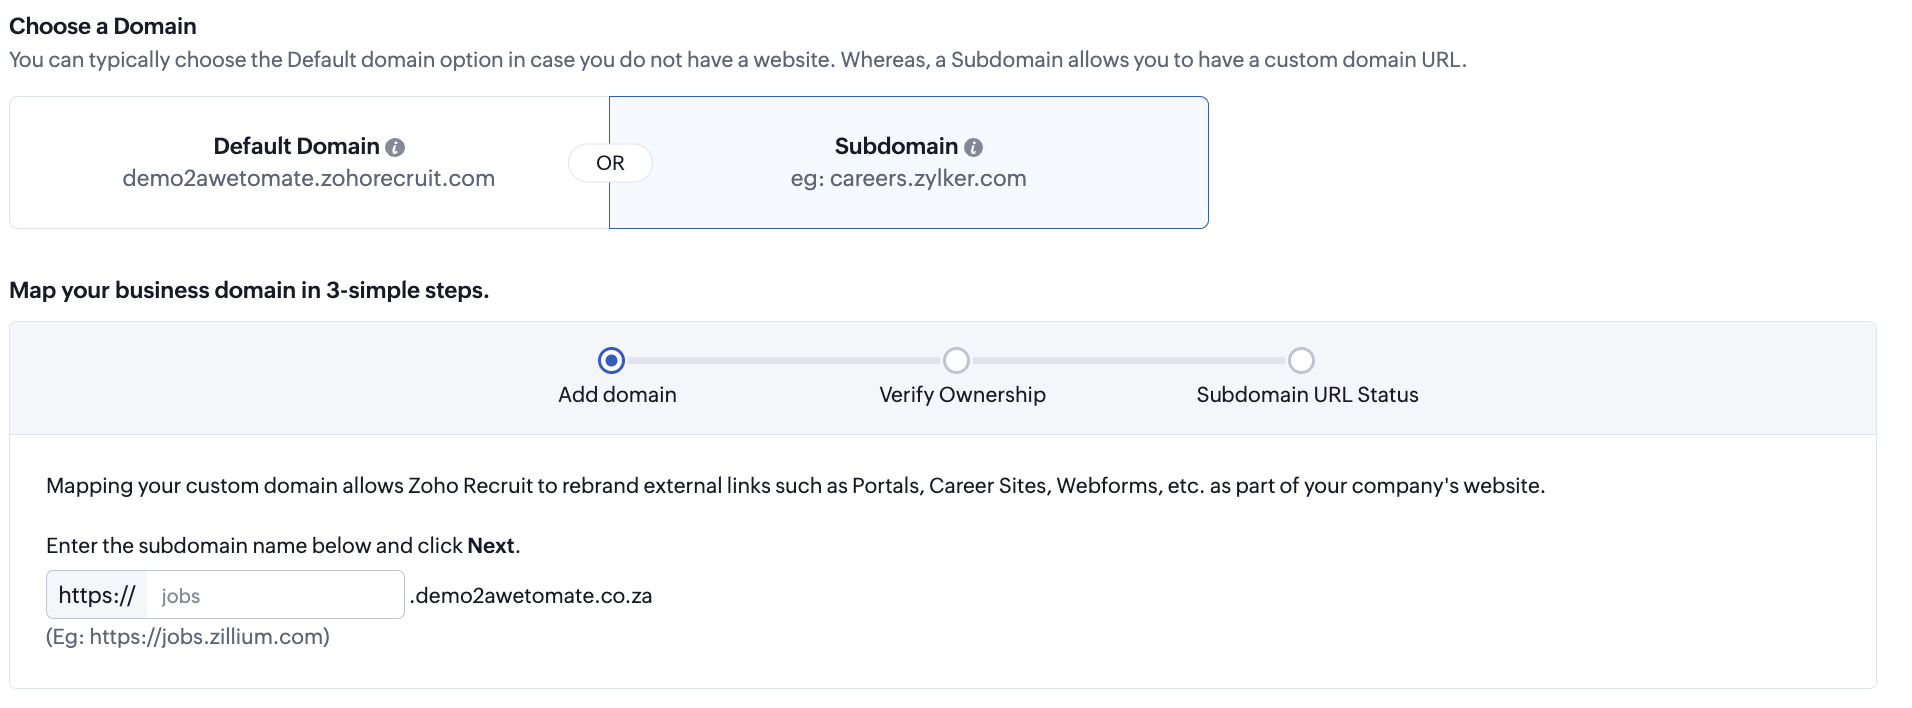The height and width of the screenshot is (708, 1912).
Task: Click the https:// prefix box
Action: [97, 596]
